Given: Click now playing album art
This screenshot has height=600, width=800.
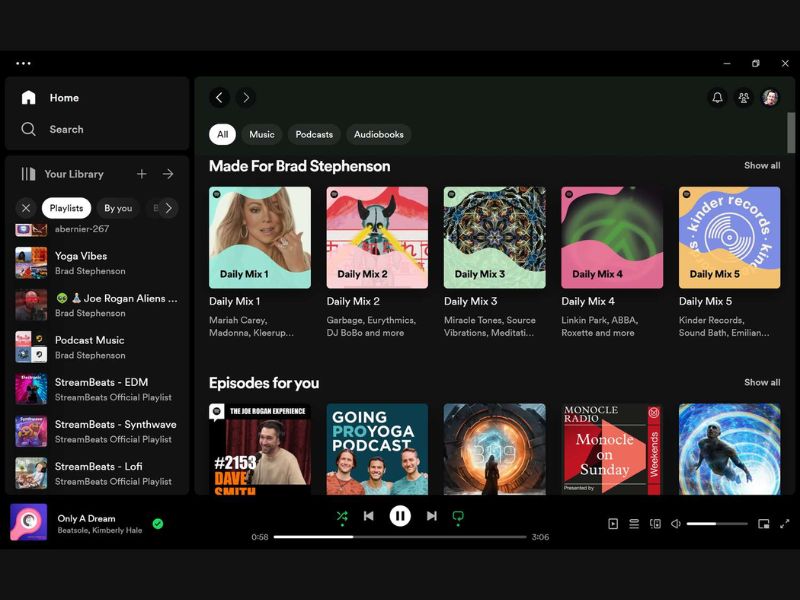Looking at the screenshot, I should pos(29,522).
